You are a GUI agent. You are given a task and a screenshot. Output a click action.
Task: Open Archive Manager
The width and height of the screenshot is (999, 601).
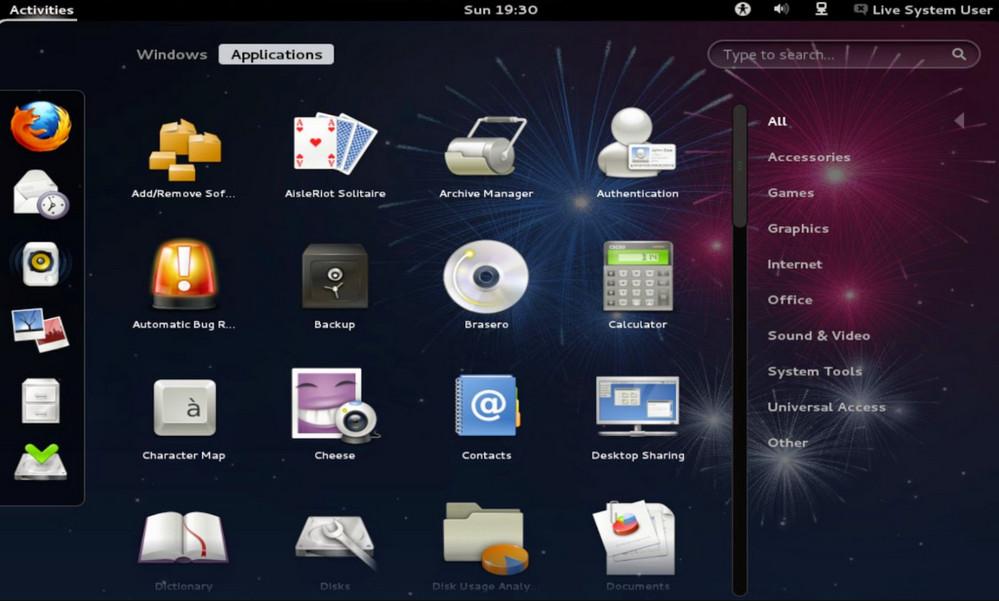pos(486,147)
